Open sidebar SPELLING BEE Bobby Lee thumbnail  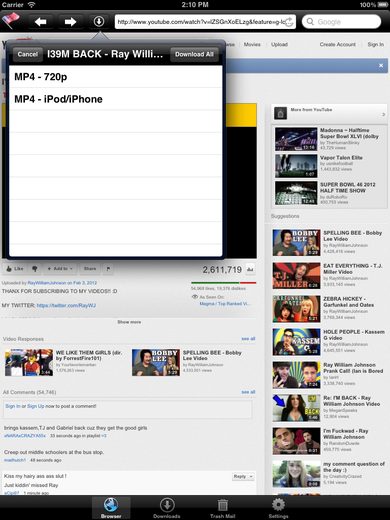(296, 243)
